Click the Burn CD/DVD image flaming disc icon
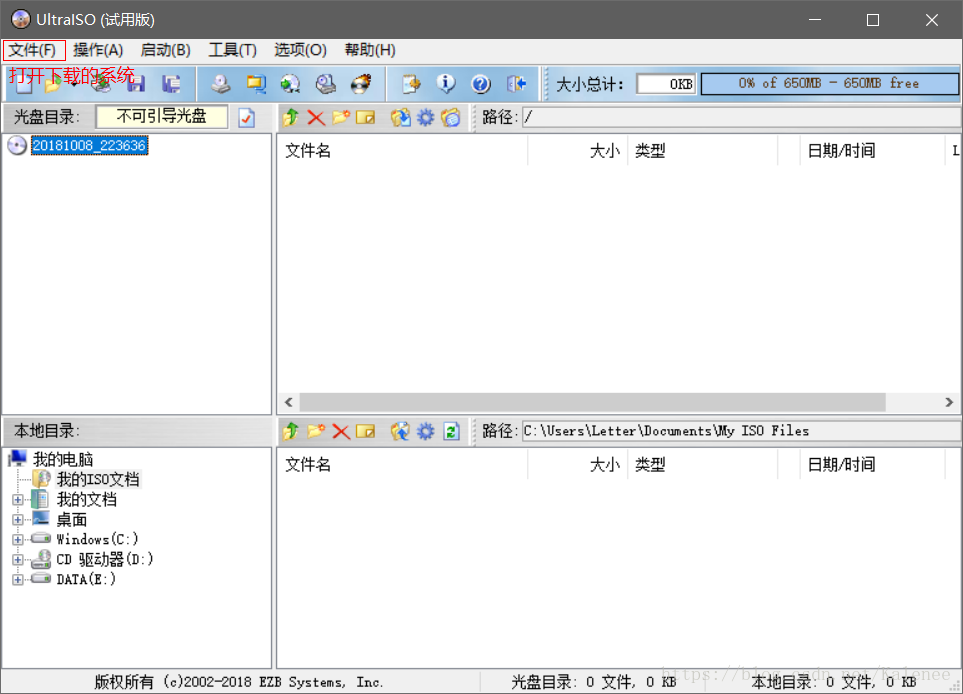The image size is (963, 694). coord(361,84)
